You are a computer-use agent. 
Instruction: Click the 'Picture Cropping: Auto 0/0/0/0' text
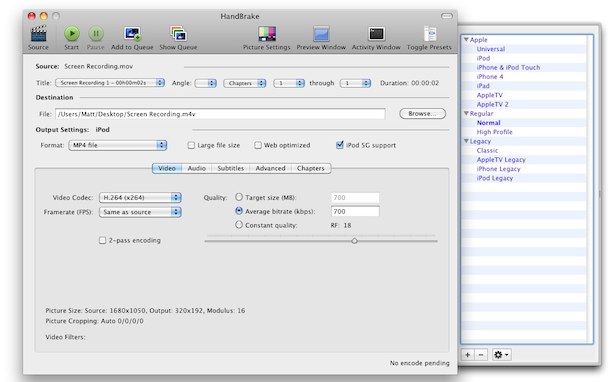(x=94, y=321)
